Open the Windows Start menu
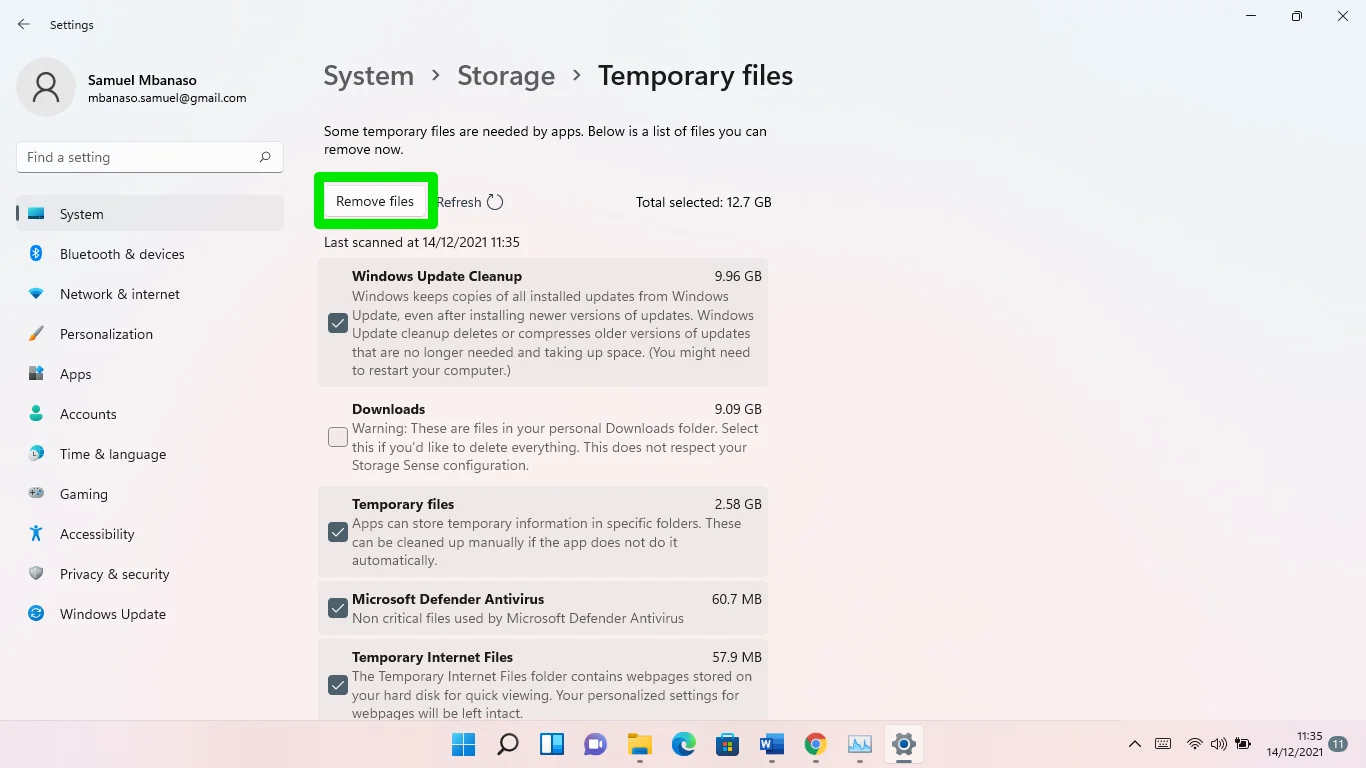Screen dimensions: 1366x768 tap(464, 744)
